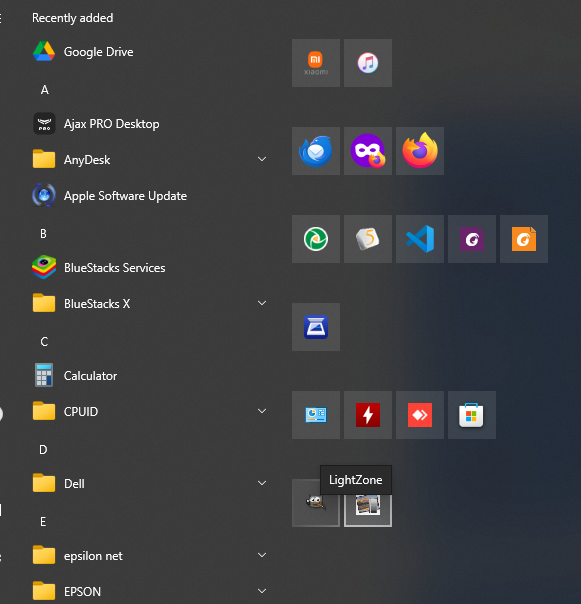Launch the Microsoft Store tile
581x604 pixels.
pos(472,415)
